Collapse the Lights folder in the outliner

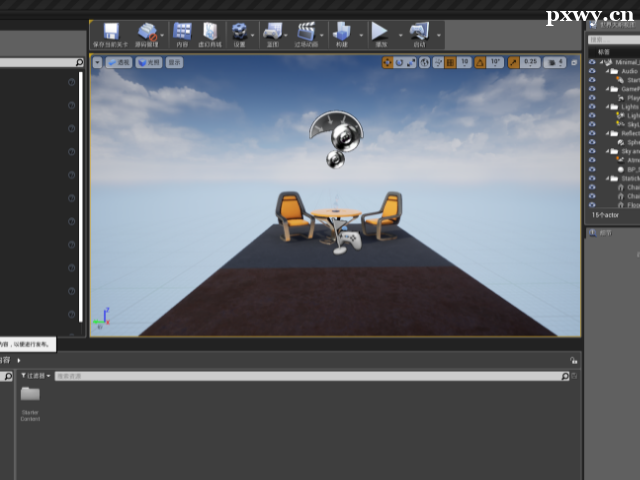(x=609, y=106)
